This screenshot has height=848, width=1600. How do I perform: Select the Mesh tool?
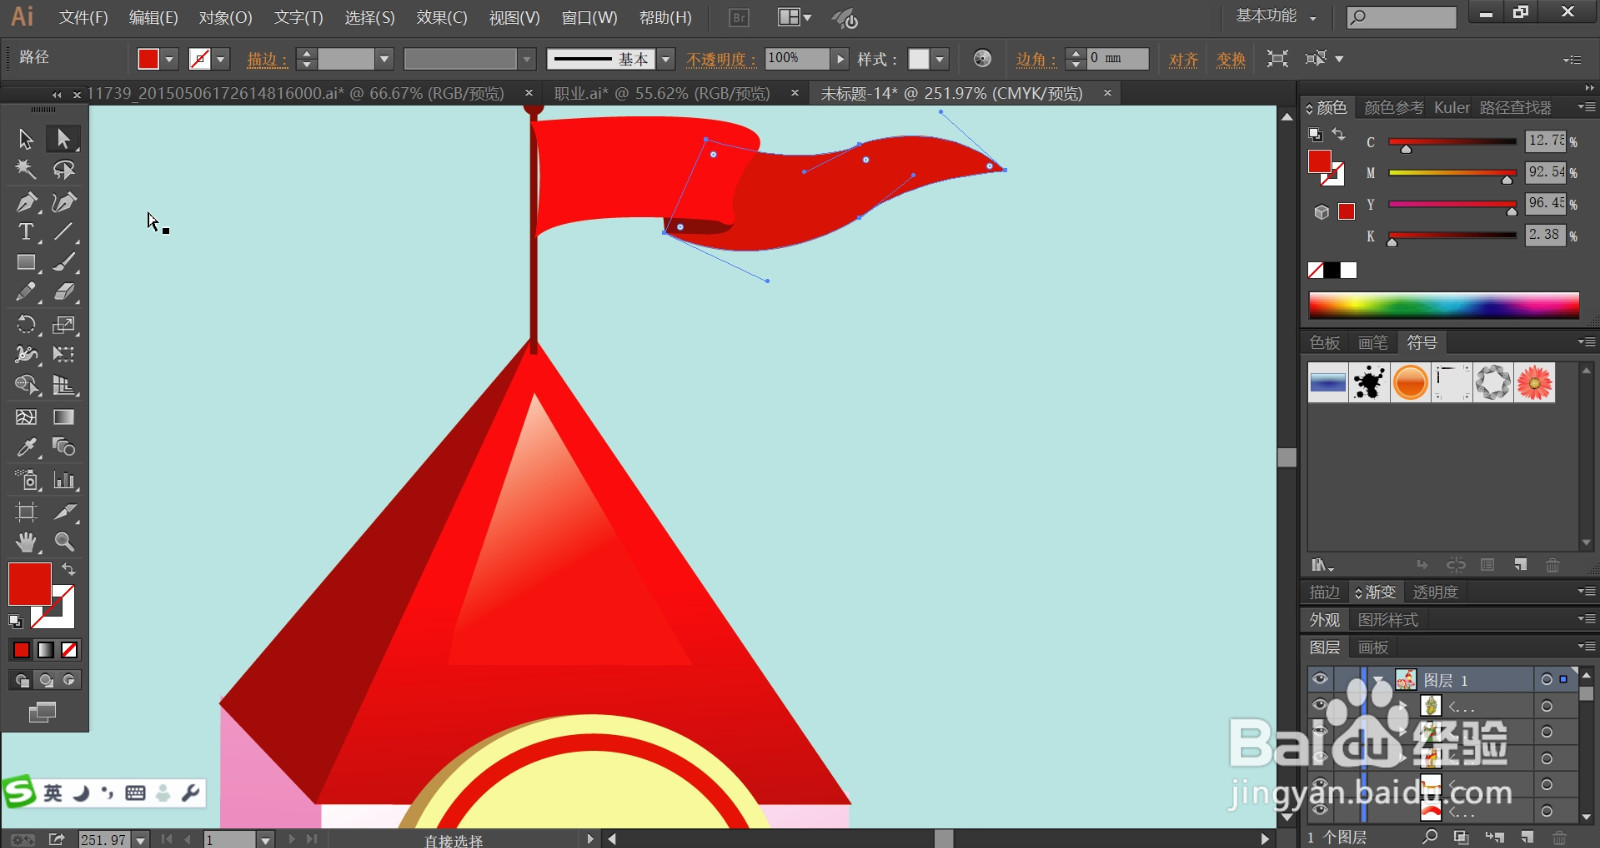(x=26, y=417)
